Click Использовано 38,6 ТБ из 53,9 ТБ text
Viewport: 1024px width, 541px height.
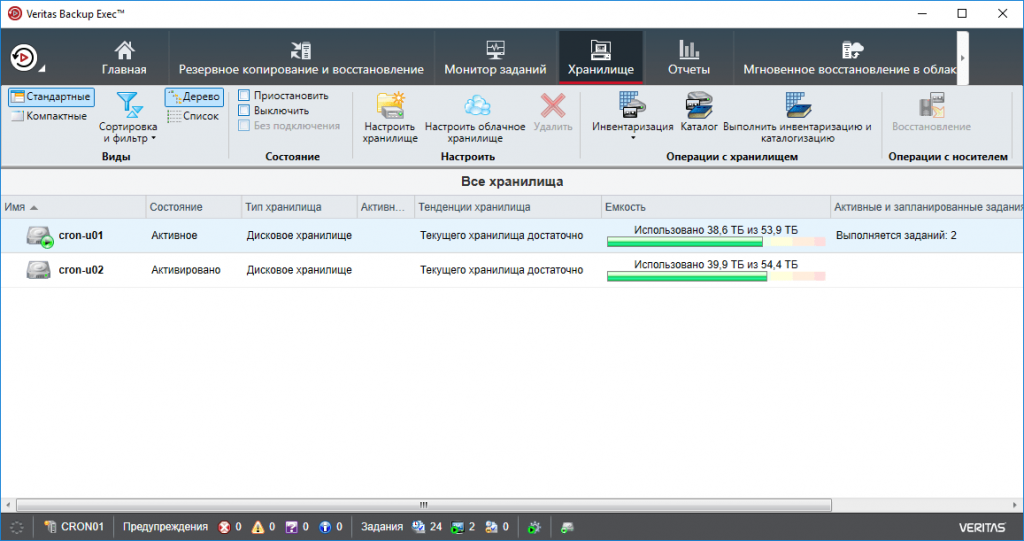716,230
